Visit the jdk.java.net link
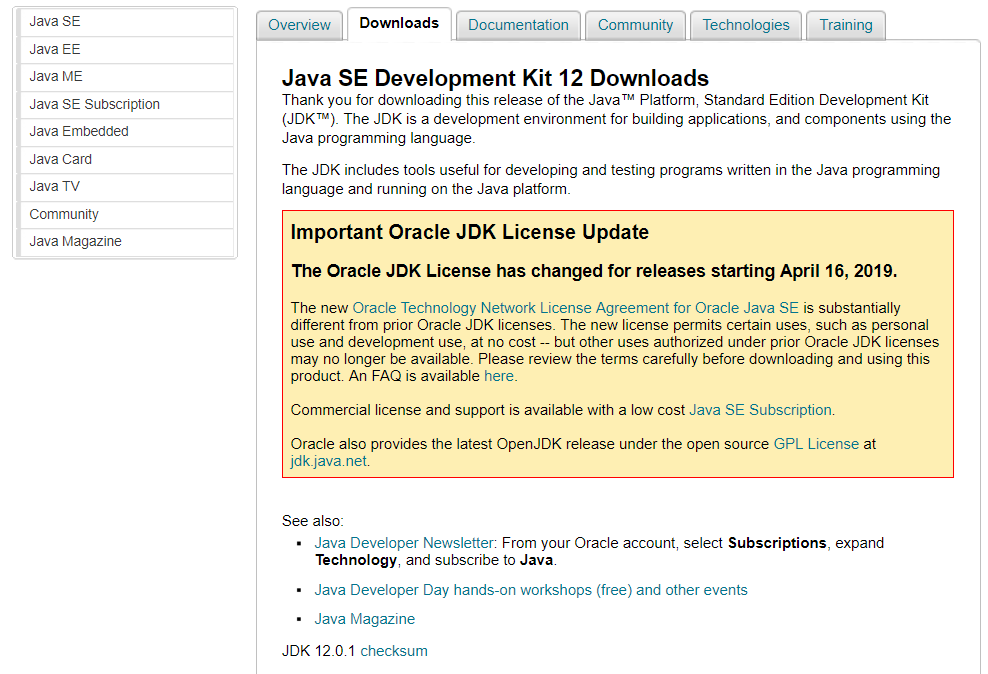988x674 pixels. 328,461
